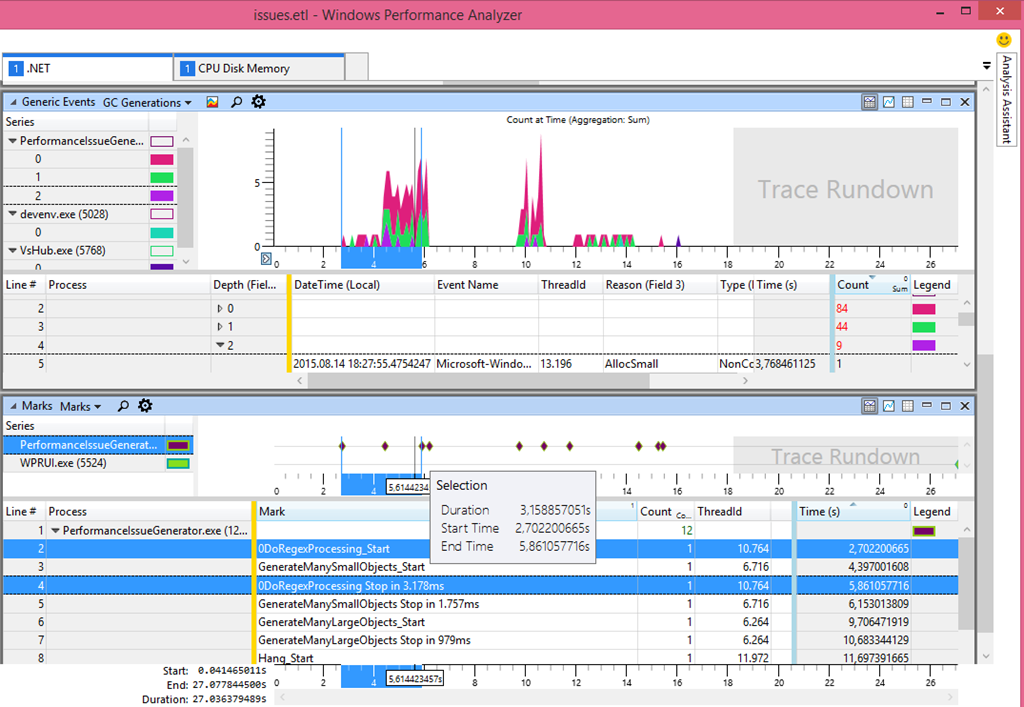Screen dimensions: 1024x707
Task: Switch to the CPU Disk Memory tab
Action: 259,68
